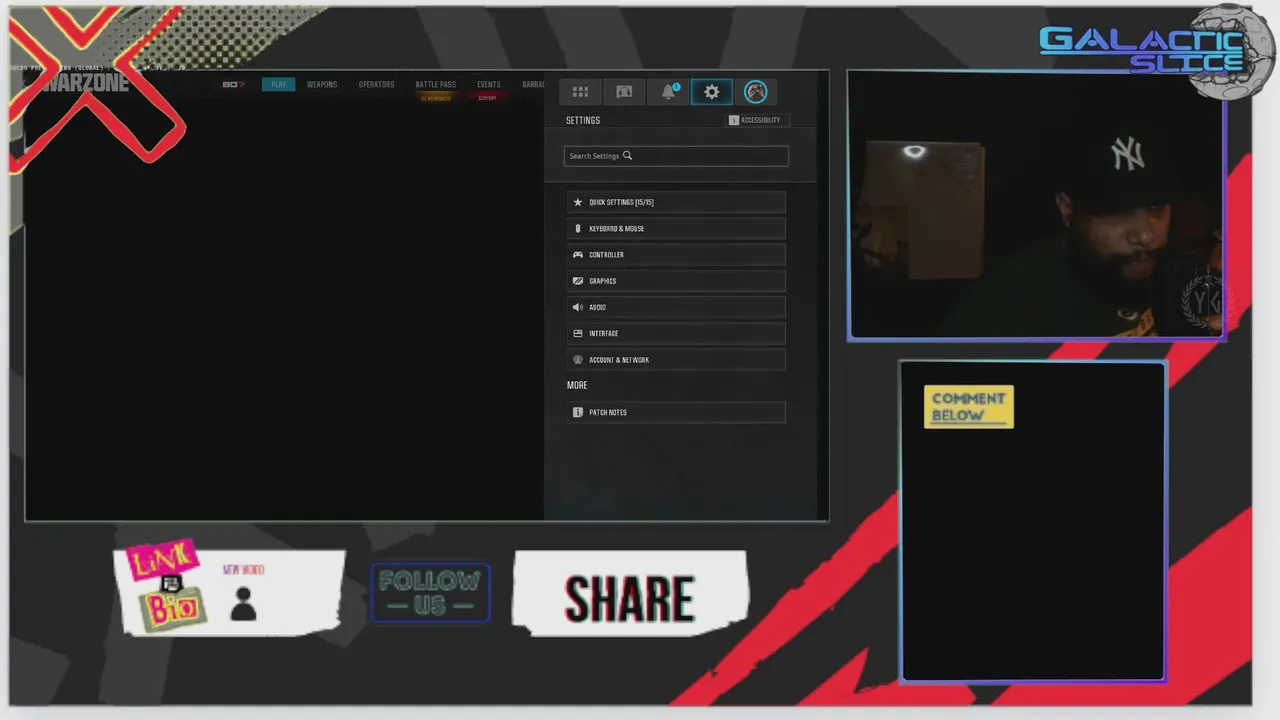Switch to the Battle Pass tab
This screenshot has height=720, width=1280.
[436, 85]
